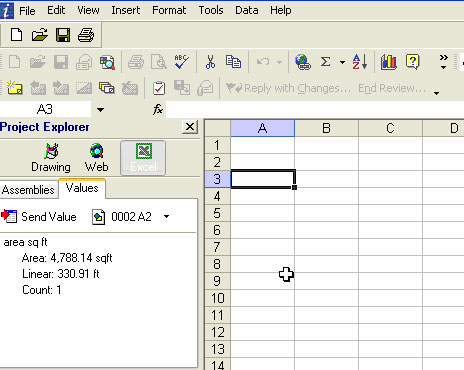Select 'Linear: 330.91 ft' value
This screenshot has height=370, width=464.
tap(61, 274)
